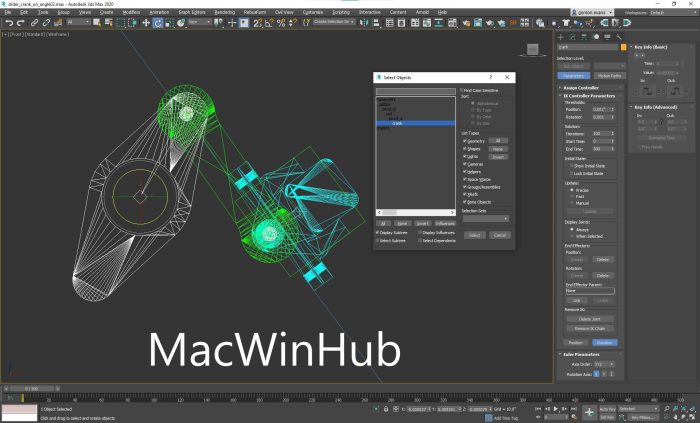
Task: Select the Rectangular Selection Region icon
Action: (121, 23)
